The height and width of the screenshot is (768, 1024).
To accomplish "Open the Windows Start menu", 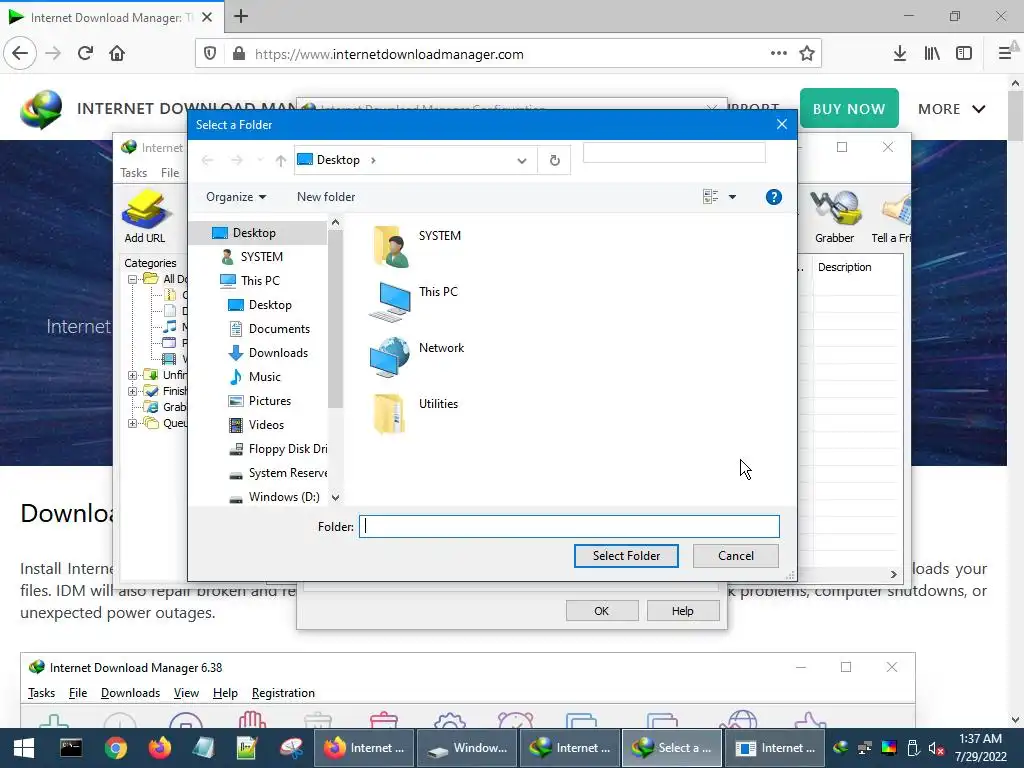I will pyautogui.click(x=24, y=748).
